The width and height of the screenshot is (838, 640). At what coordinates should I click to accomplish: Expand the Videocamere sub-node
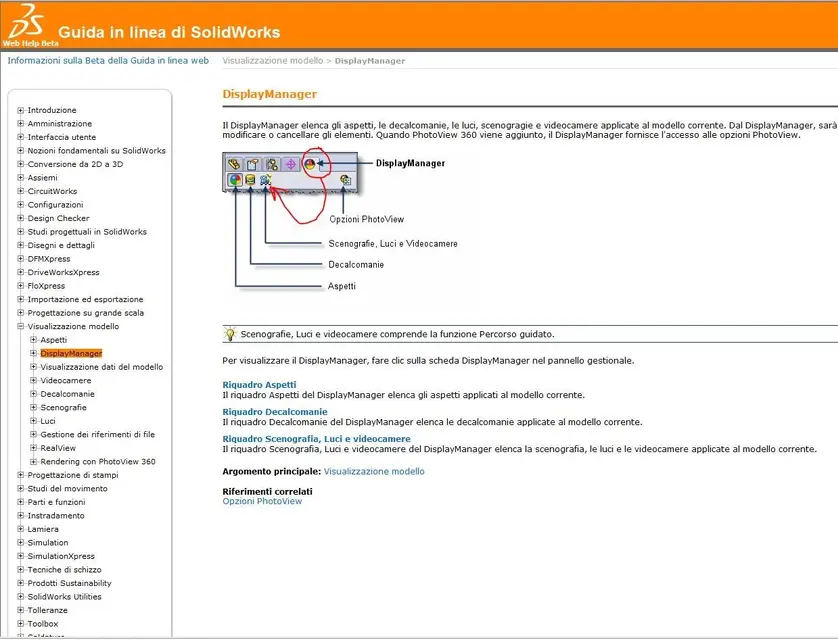33,380
